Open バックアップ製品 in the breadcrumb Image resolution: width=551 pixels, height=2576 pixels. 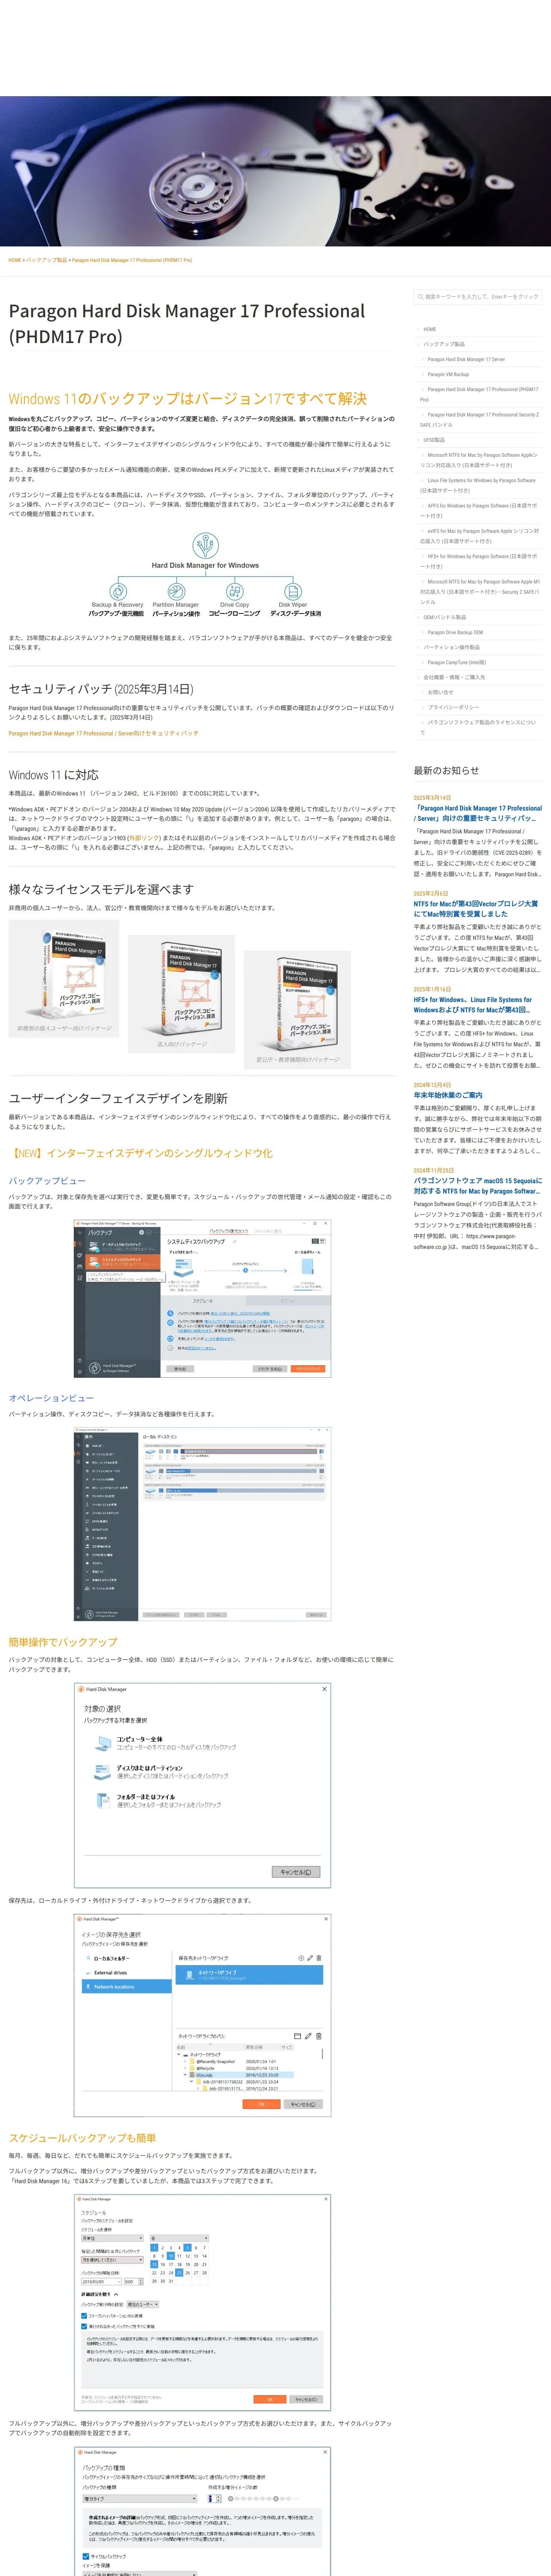(x=47, y=260)
